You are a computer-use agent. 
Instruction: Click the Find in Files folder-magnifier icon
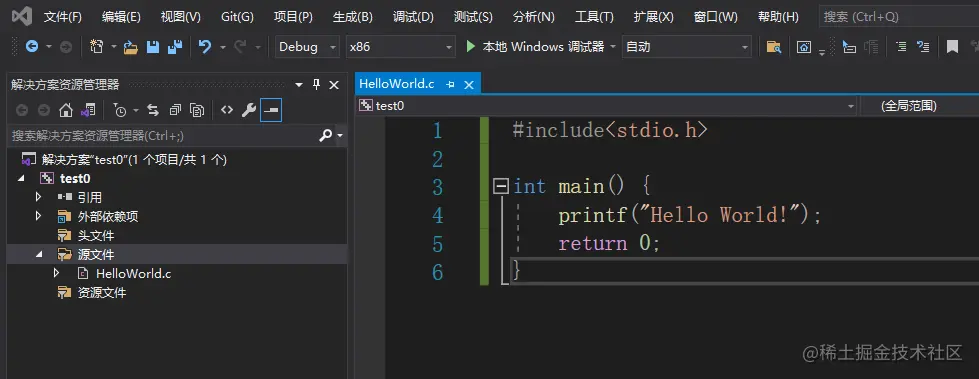[774, 47]
